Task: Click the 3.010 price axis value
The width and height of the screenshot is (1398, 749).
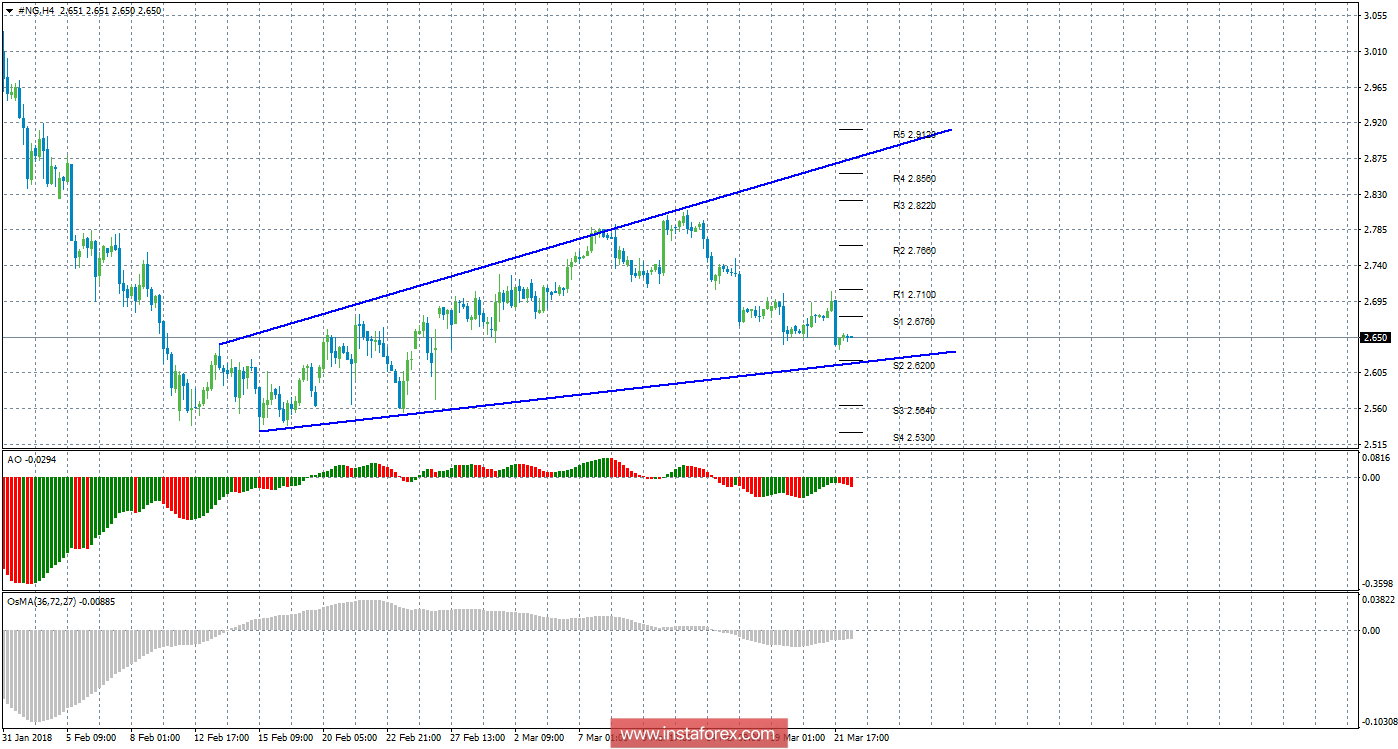Action: point(1375,53)
